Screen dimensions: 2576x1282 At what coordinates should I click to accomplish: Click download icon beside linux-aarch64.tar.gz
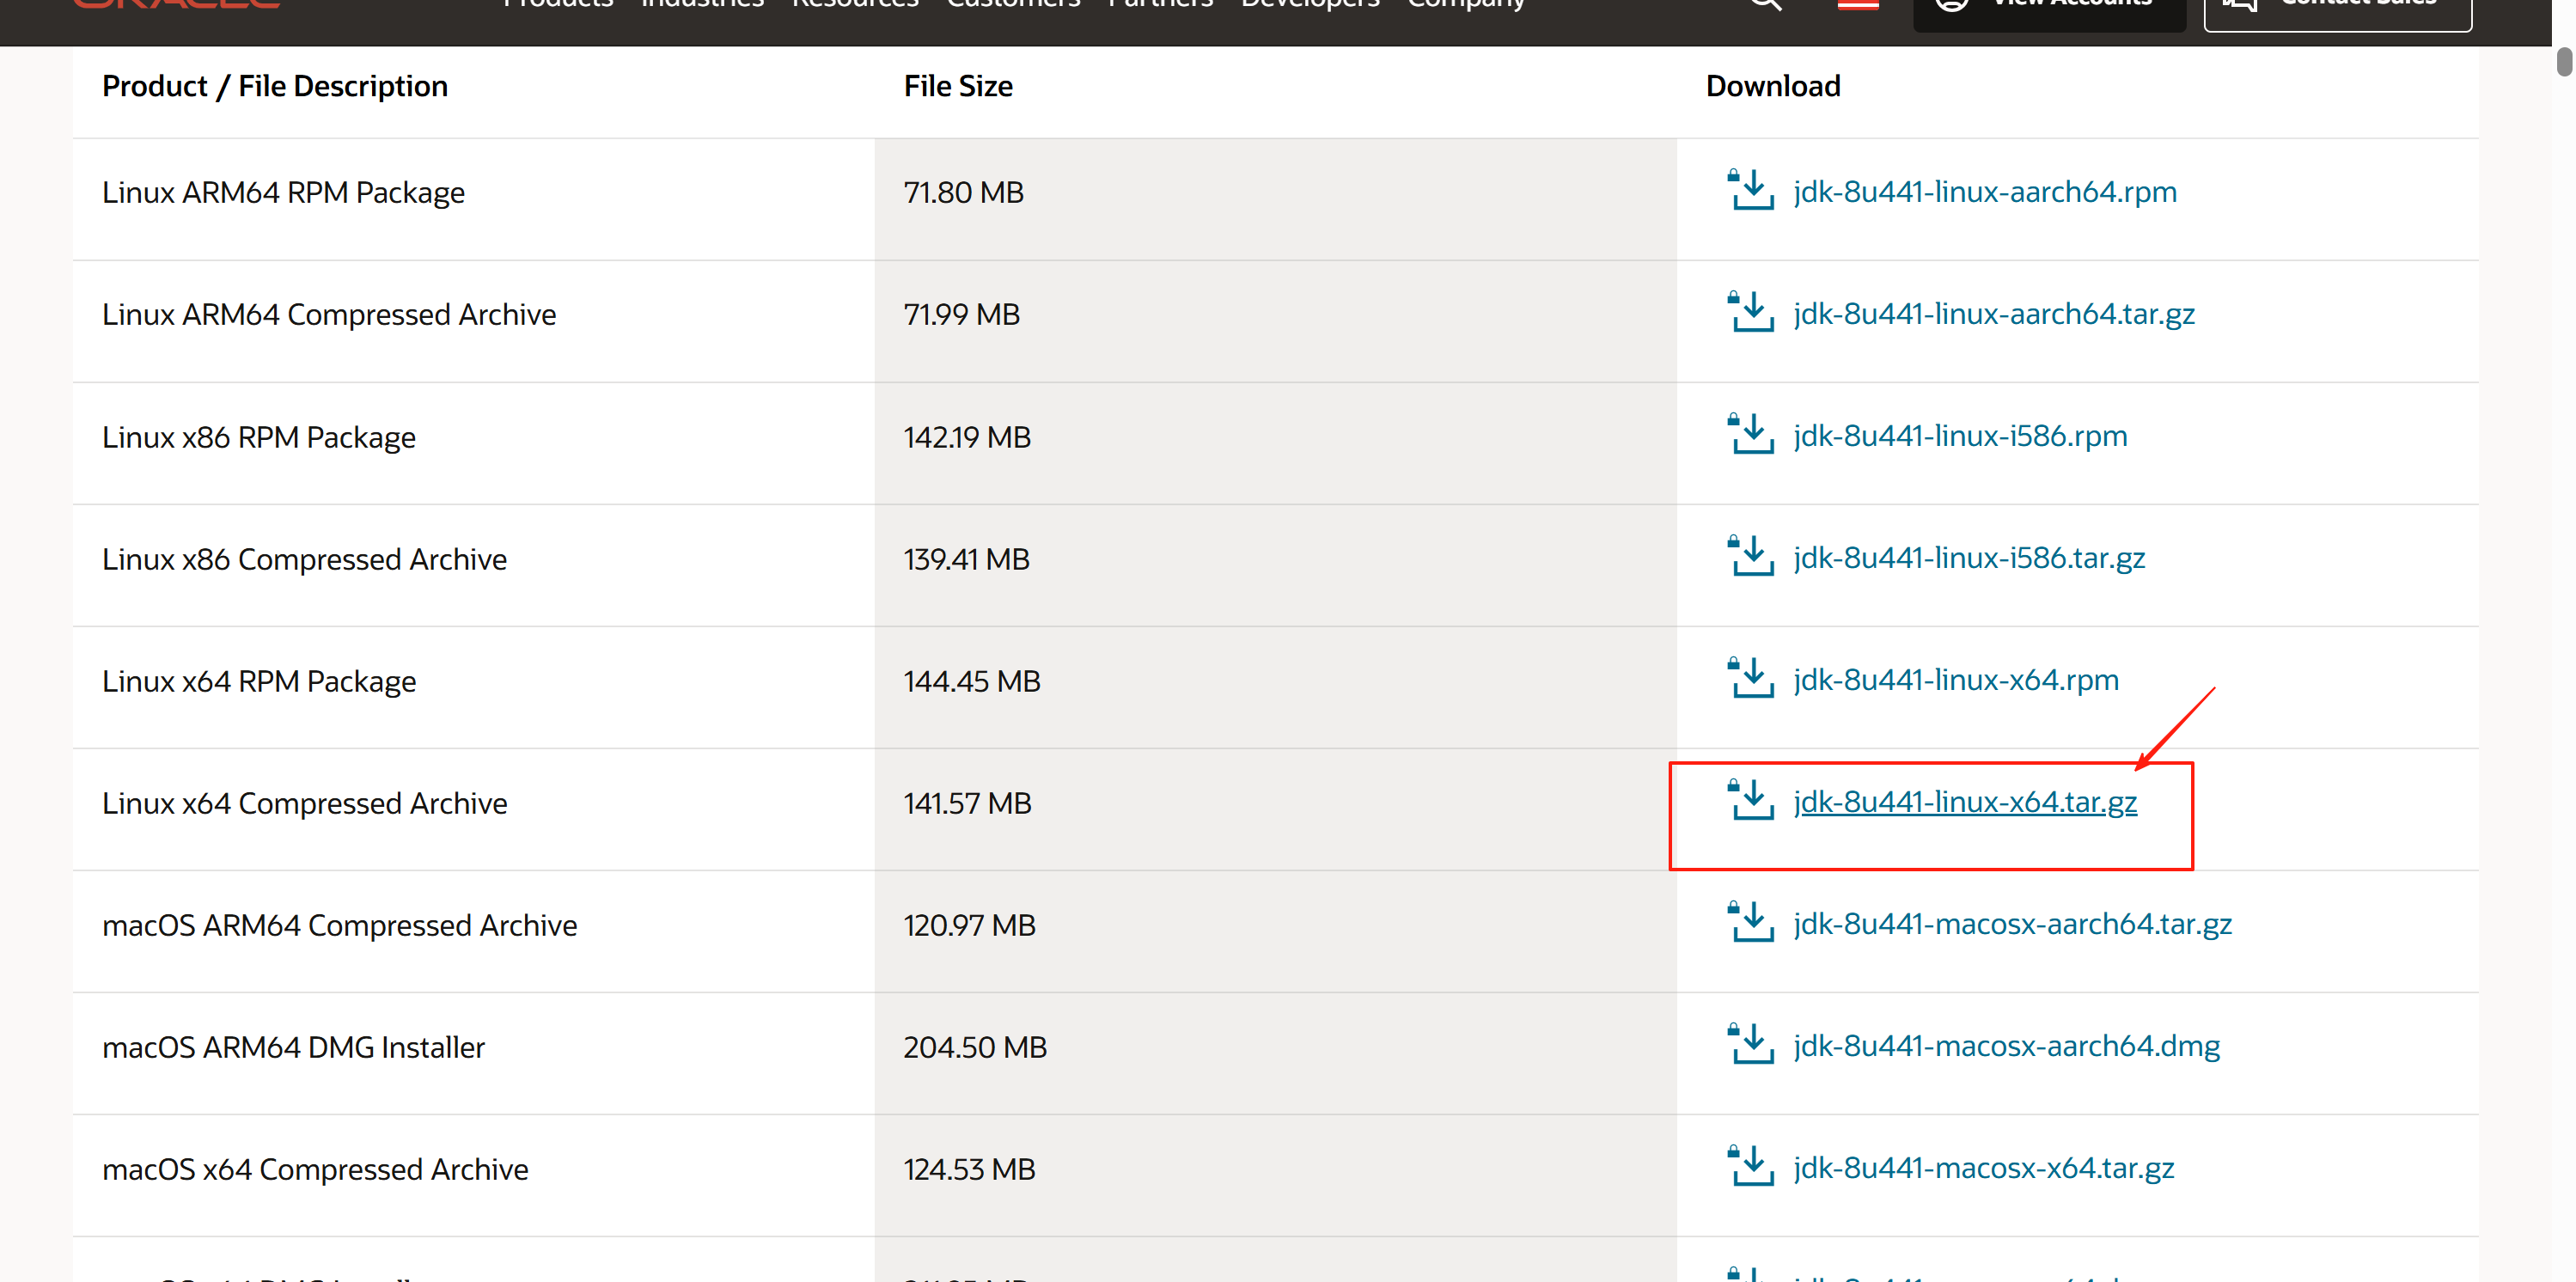[x=1751, y=312]
